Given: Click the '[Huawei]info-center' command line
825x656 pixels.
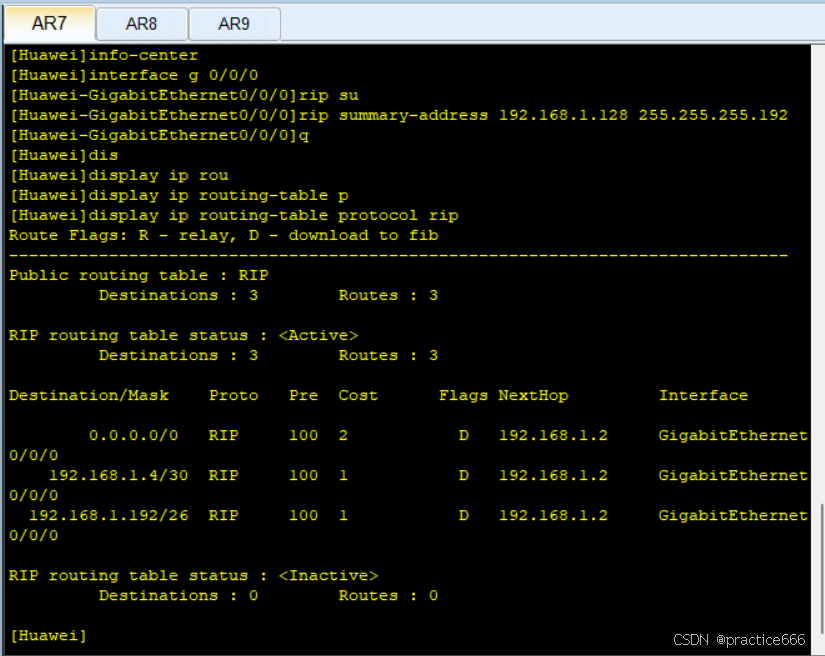Looking at the screenshot, I should click(104, 55).
